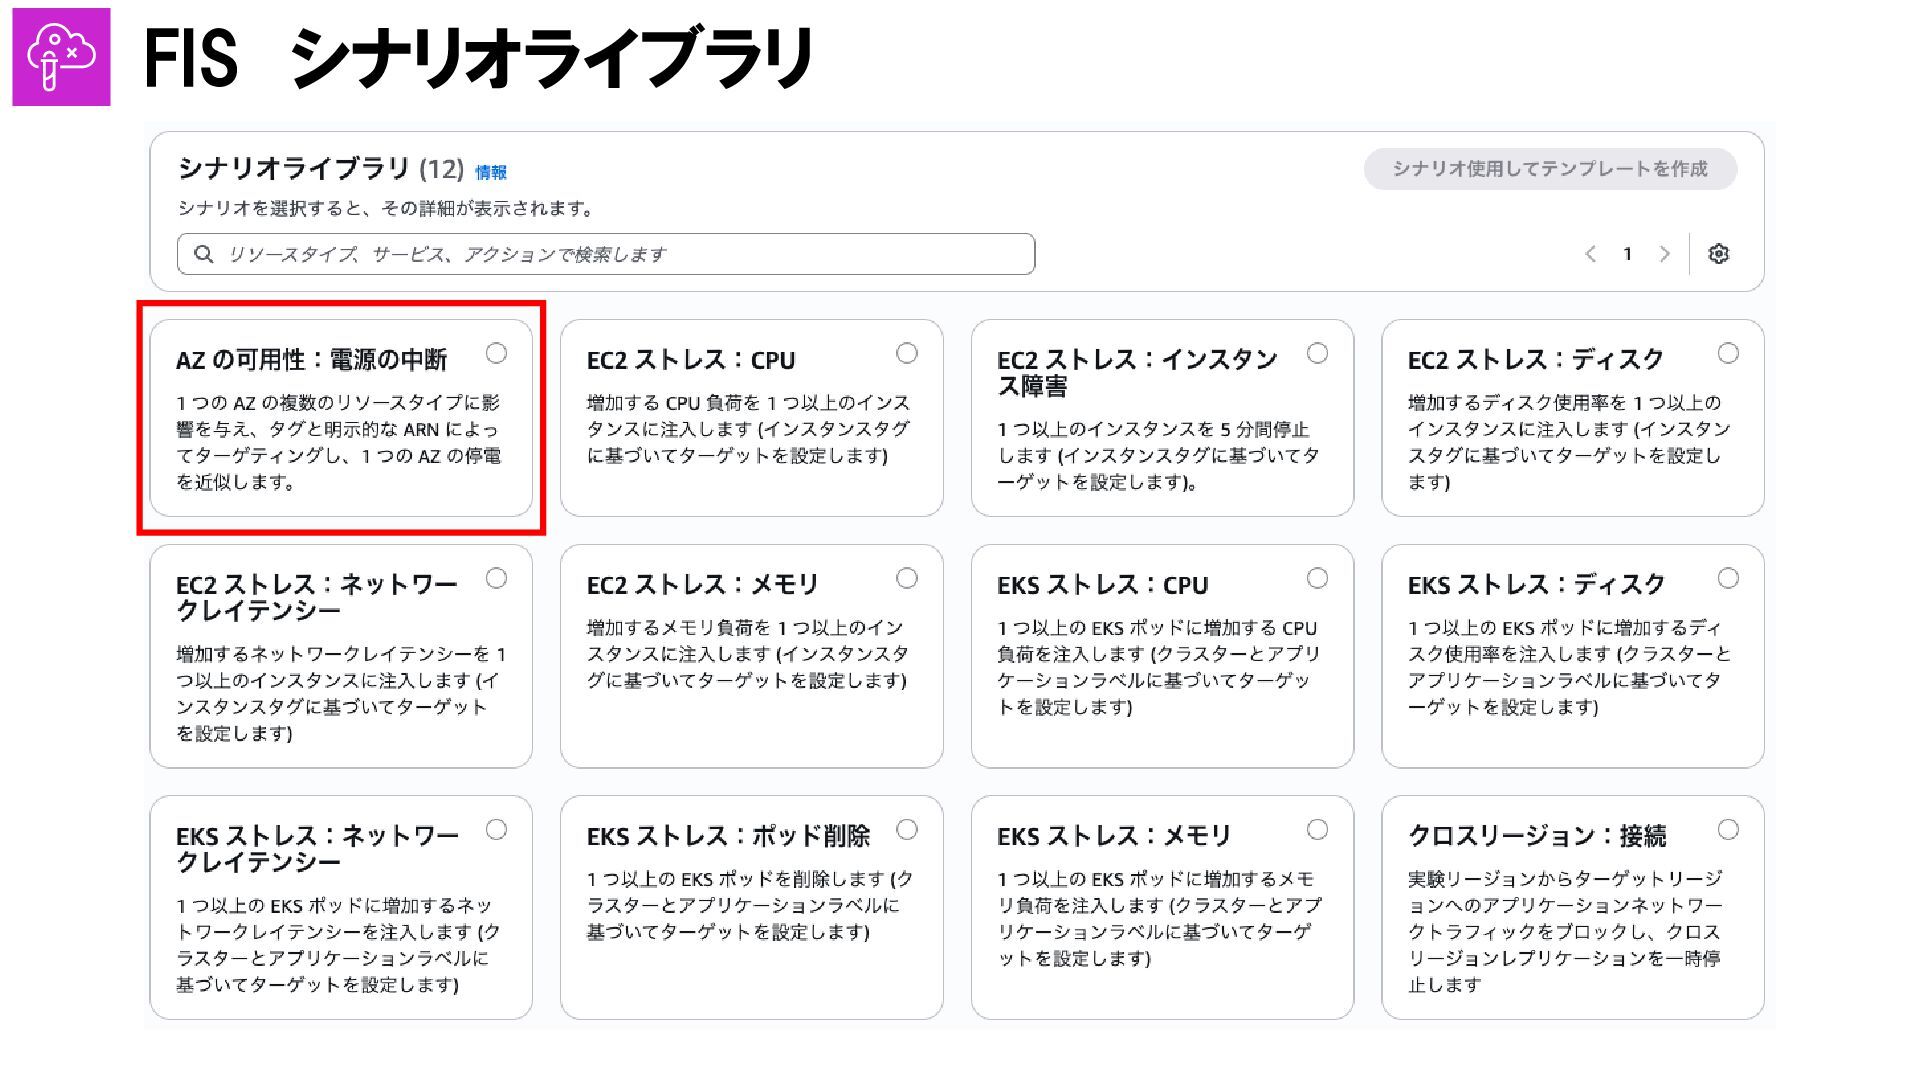Click the EKS ストレス：ポッド削除 card title
Image resolution: width=1920 pixels, height=1080 pixels.
tap(728, 836)
